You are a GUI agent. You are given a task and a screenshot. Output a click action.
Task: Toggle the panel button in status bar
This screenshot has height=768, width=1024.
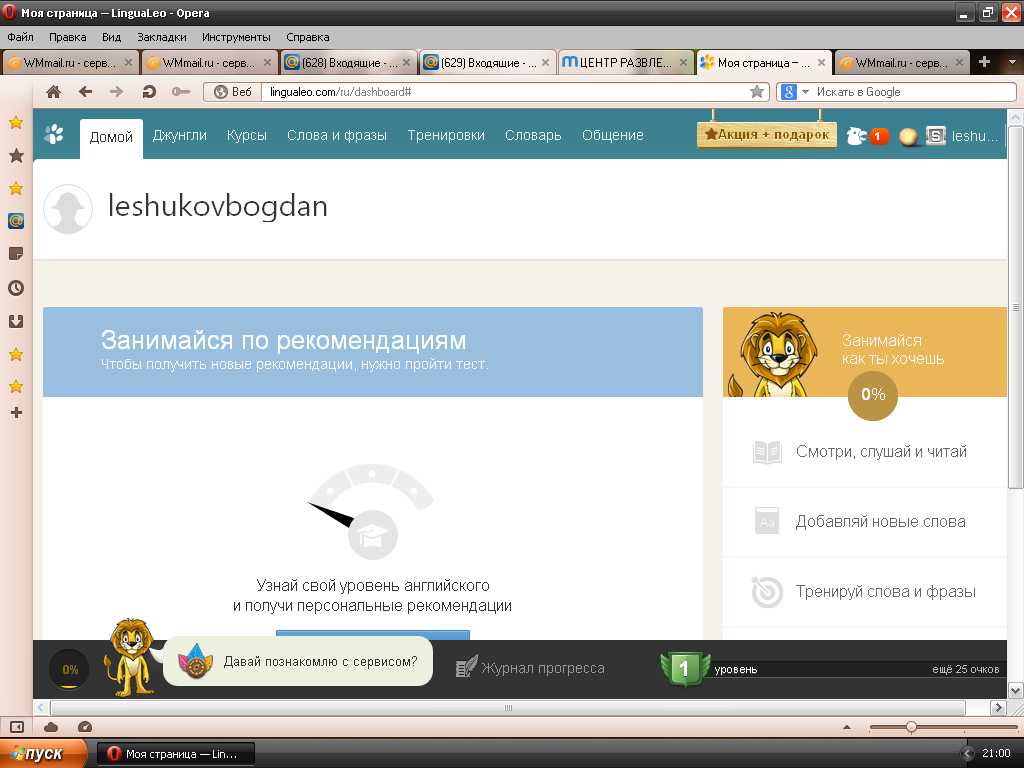click(x=17, y=727)
